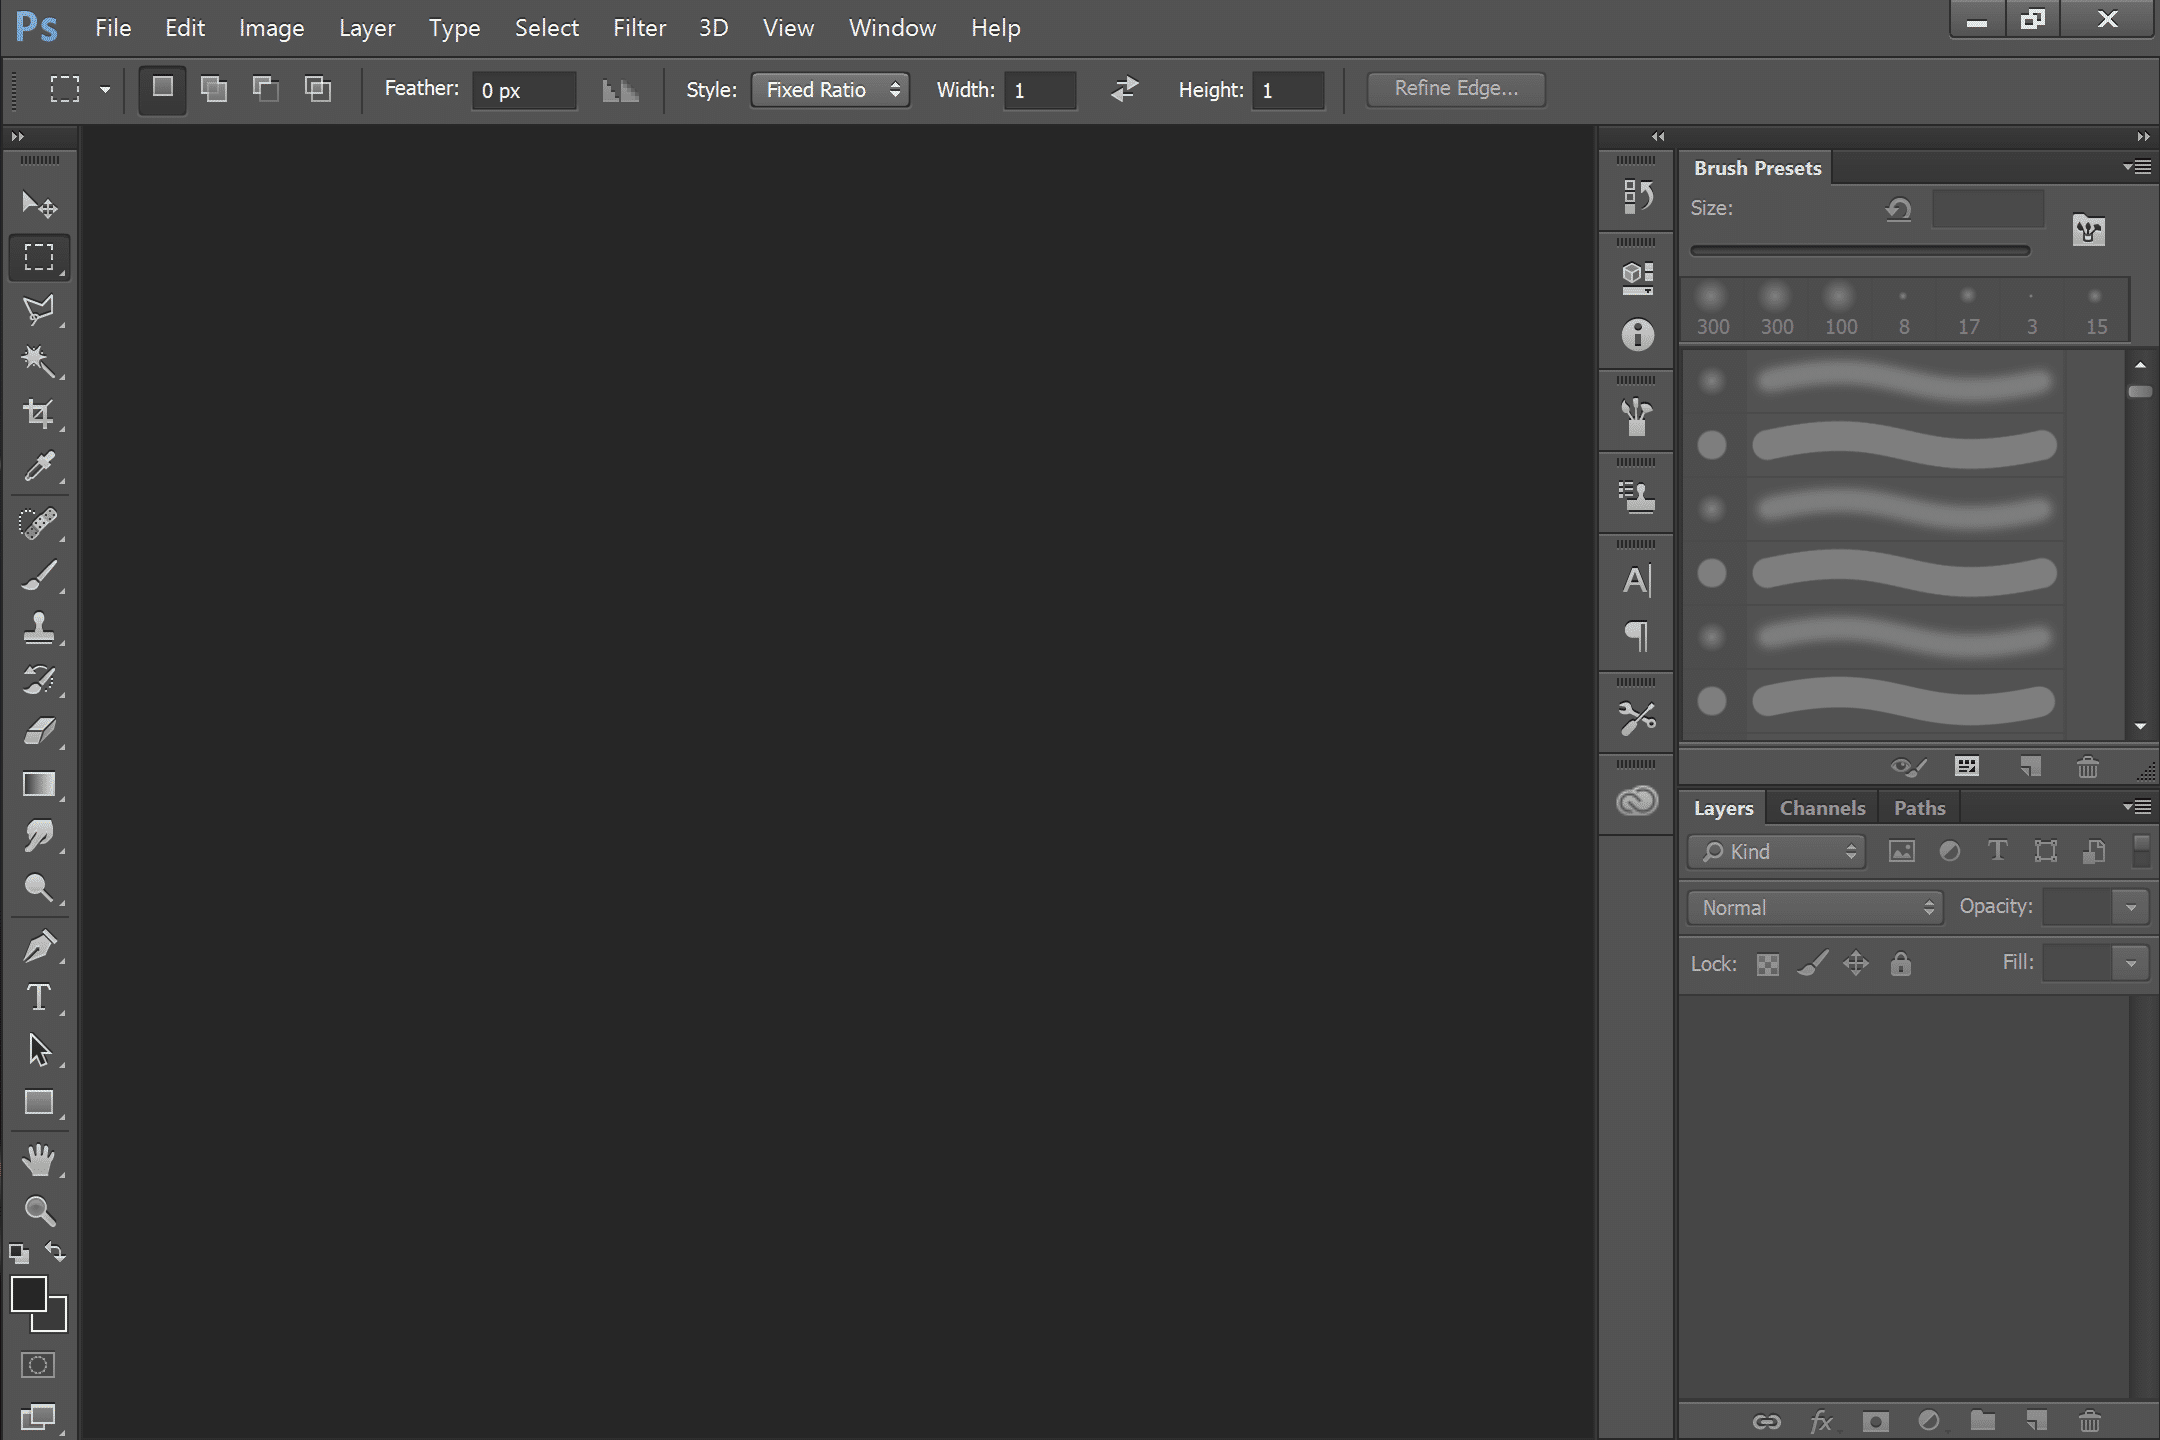Click the foreground color swatch

pyautogui.click(x=27, y=1293)
